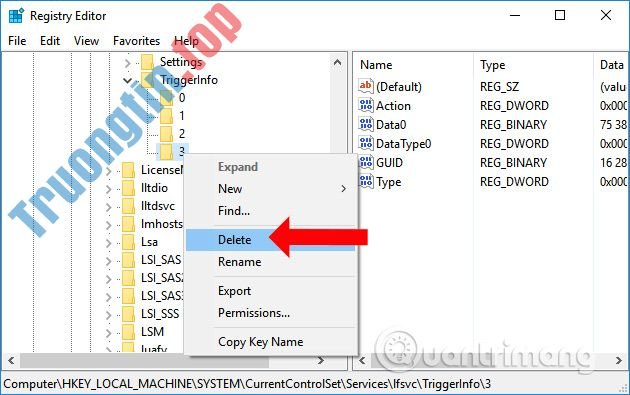The width and height of the screenshot is (630, 395).
Task: Click the Registry Editor app icon
Action: pos(16,16)
